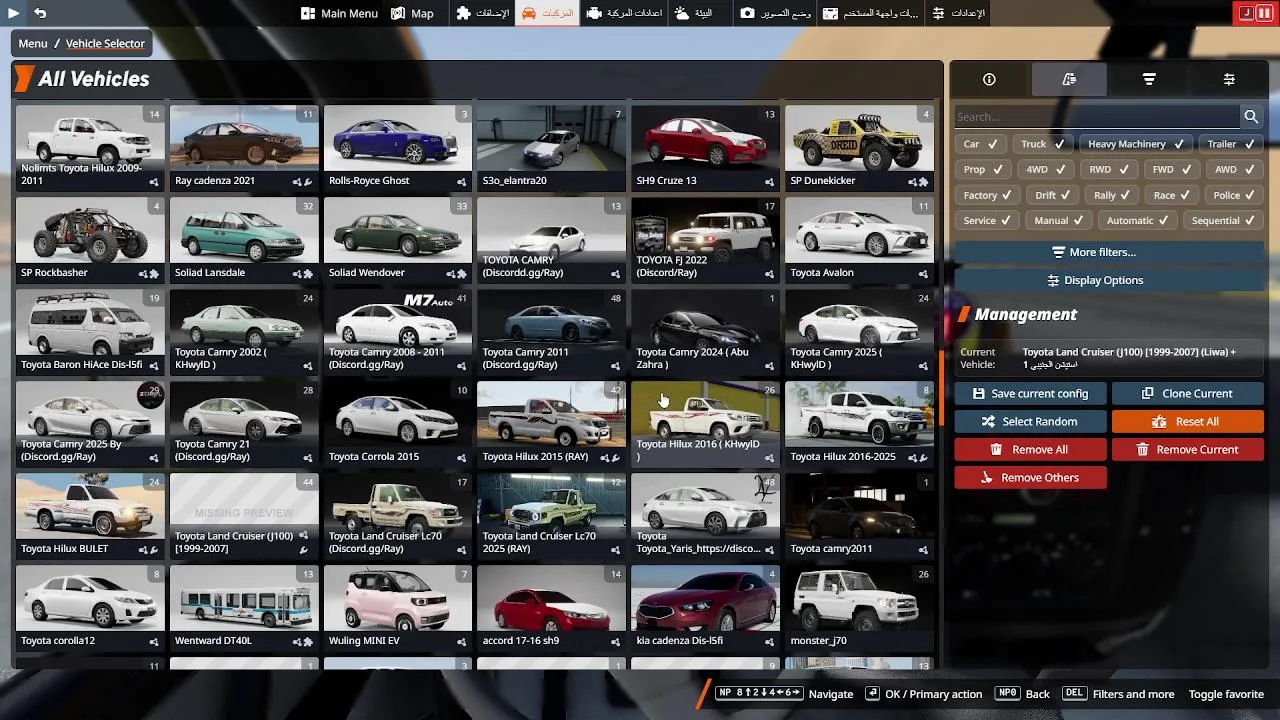
Task: Click mod puzzle icon on SP Dunekicker card
Action: coord(923,182)
